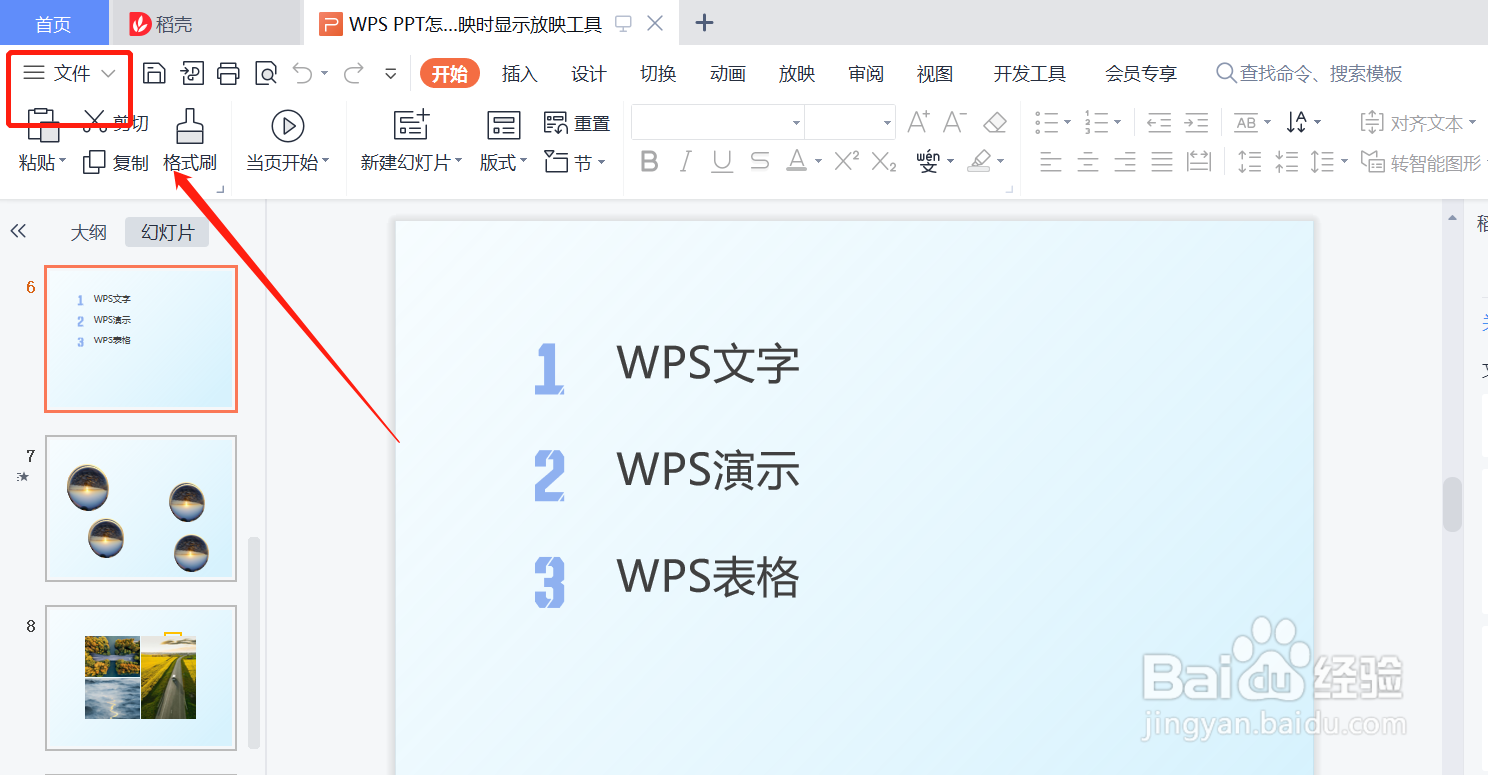Switch slide panel to Outline (大纲) view
The width and height of the screenshot is (1488, 775).
(x=88, y=232)
